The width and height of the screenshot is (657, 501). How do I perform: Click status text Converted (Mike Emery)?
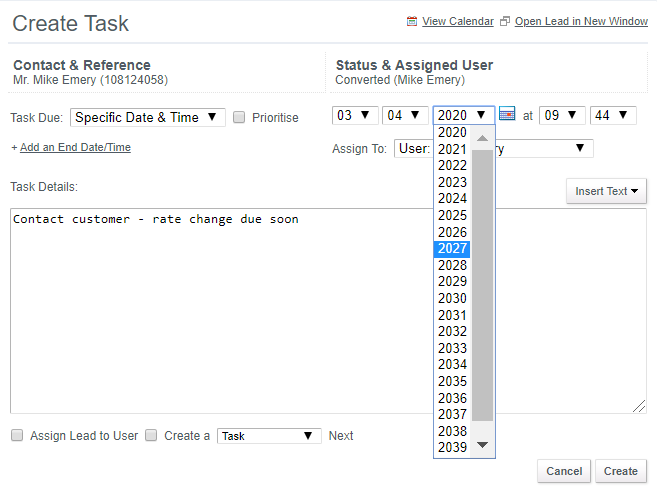[x=400, y=80]
